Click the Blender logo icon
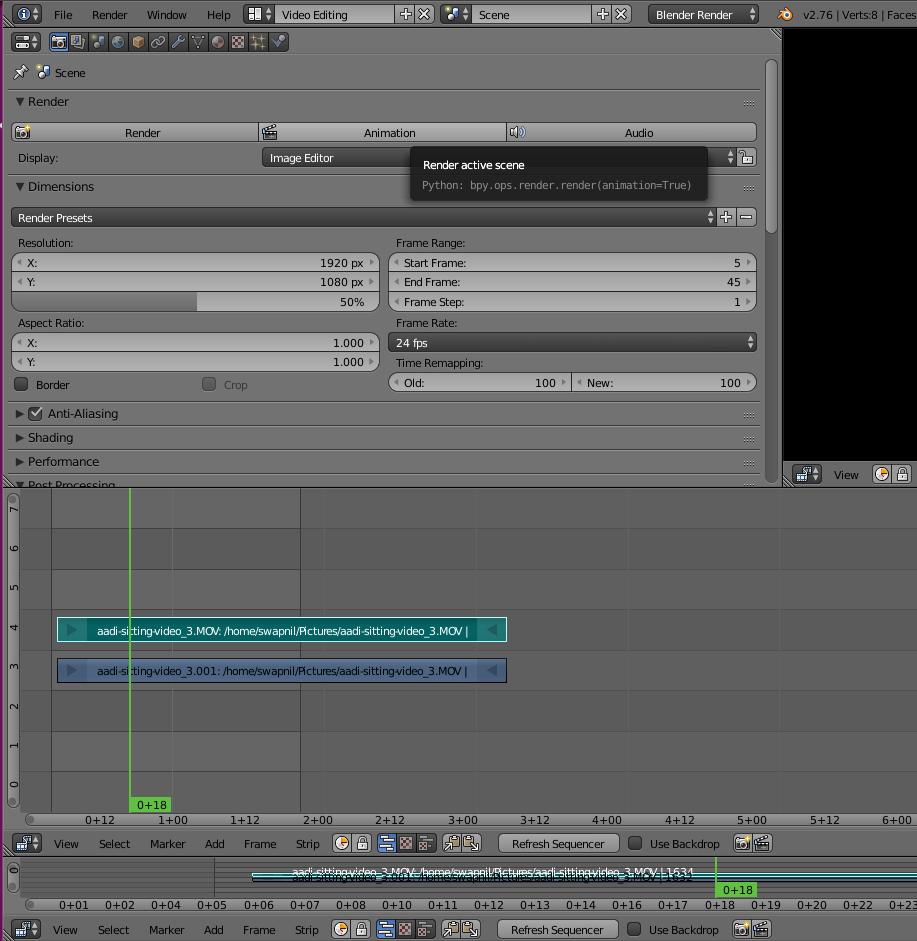917x941 pixels. click(x=784, y=14)
